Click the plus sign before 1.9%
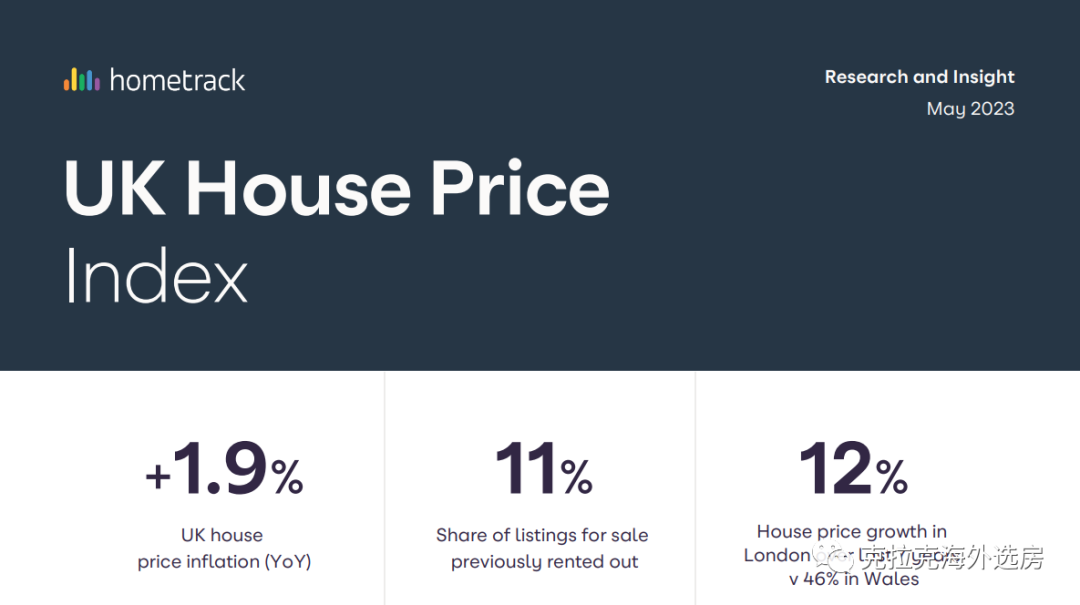1080x605 pixels. click(158, 476)
